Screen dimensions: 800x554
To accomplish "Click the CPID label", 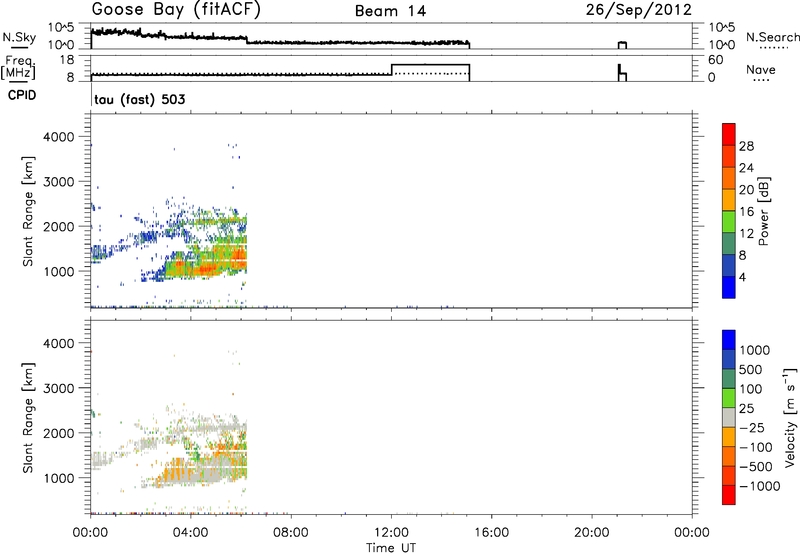I will 22,95.
